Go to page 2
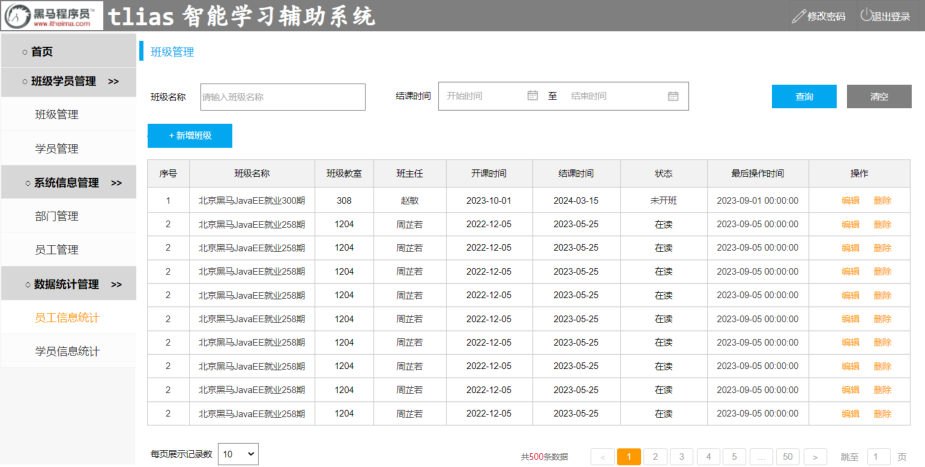The image size is (925, 467). [655, 456]
